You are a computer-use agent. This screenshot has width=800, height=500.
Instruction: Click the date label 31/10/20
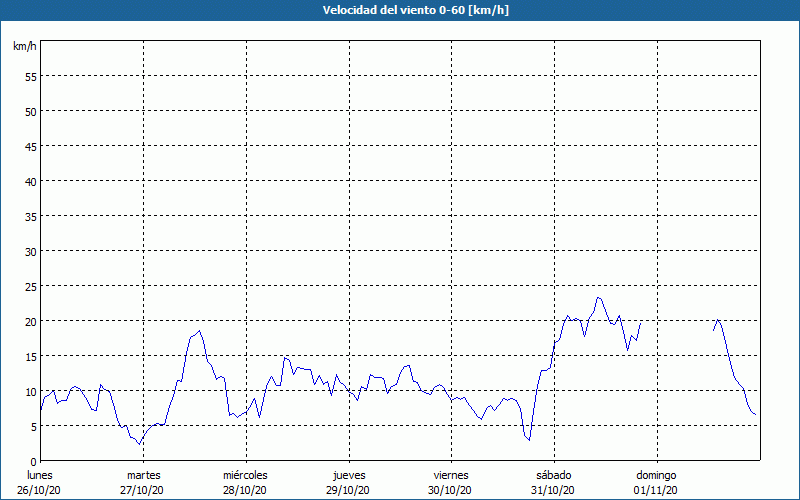553,490
